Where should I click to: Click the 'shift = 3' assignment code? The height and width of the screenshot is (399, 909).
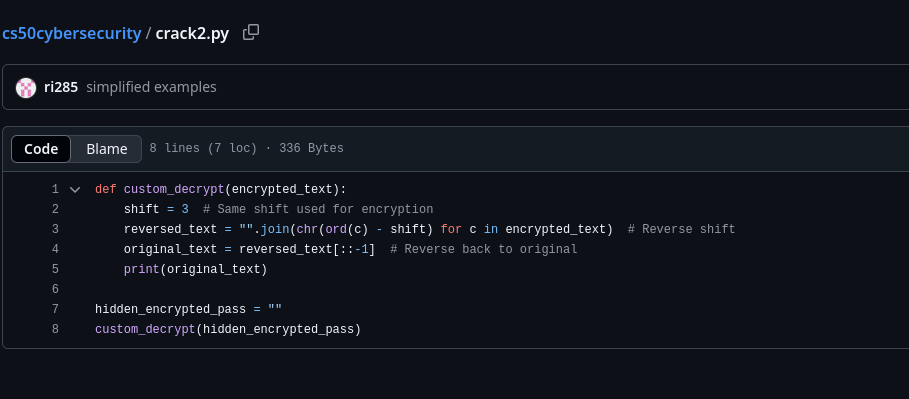[156, 209]
